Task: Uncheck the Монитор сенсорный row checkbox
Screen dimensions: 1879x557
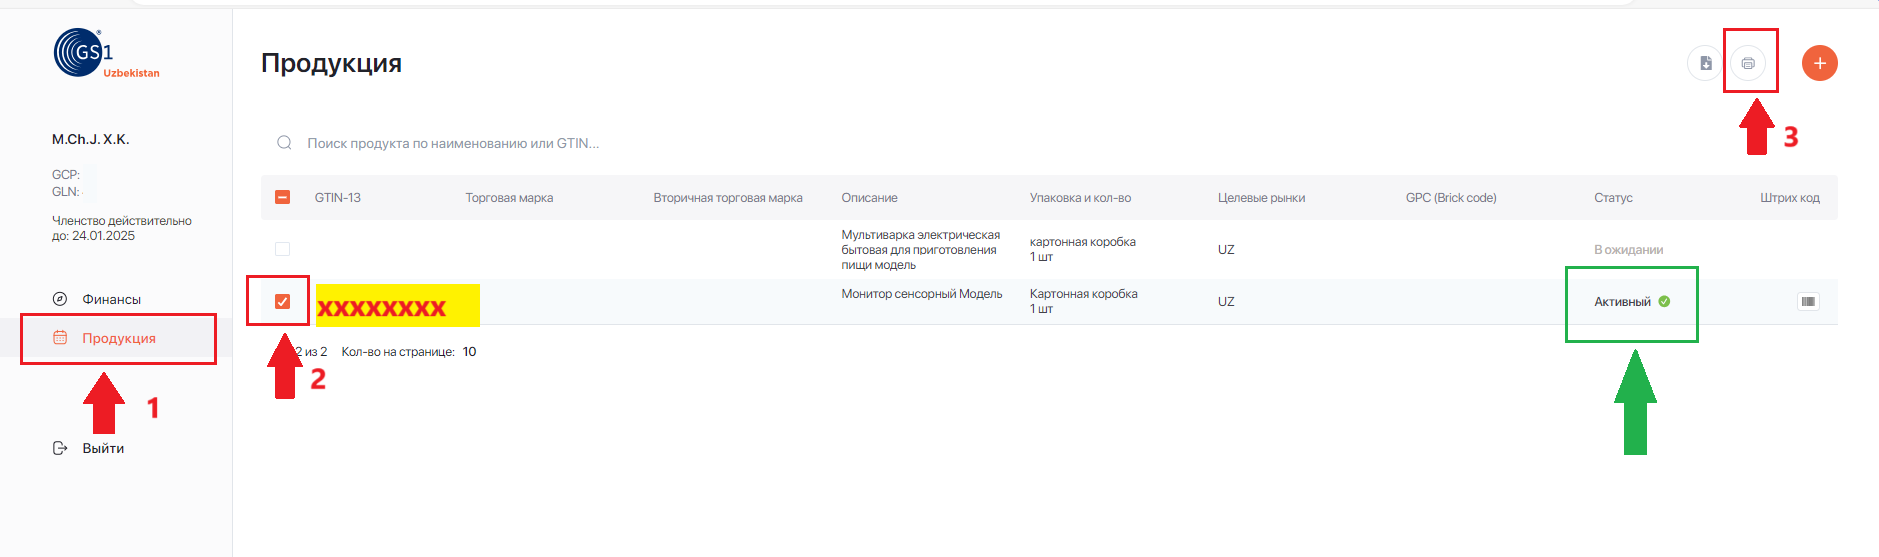Action: [282, 301]
